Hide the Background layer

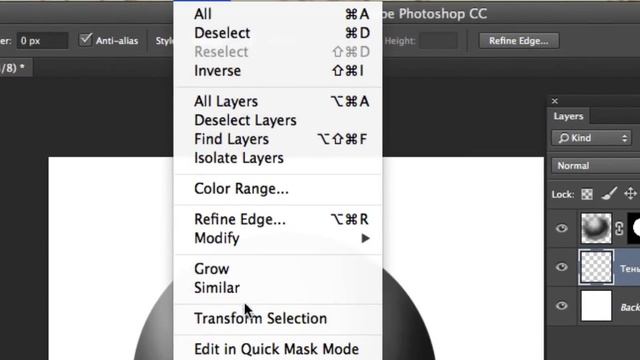click(x=562, y=306)
